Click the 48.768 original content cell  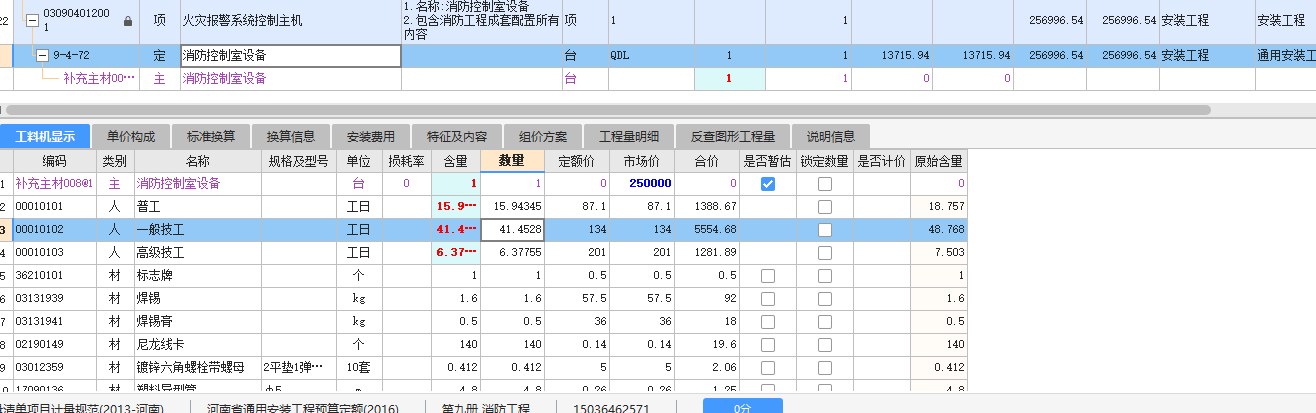tap(938, 230)
